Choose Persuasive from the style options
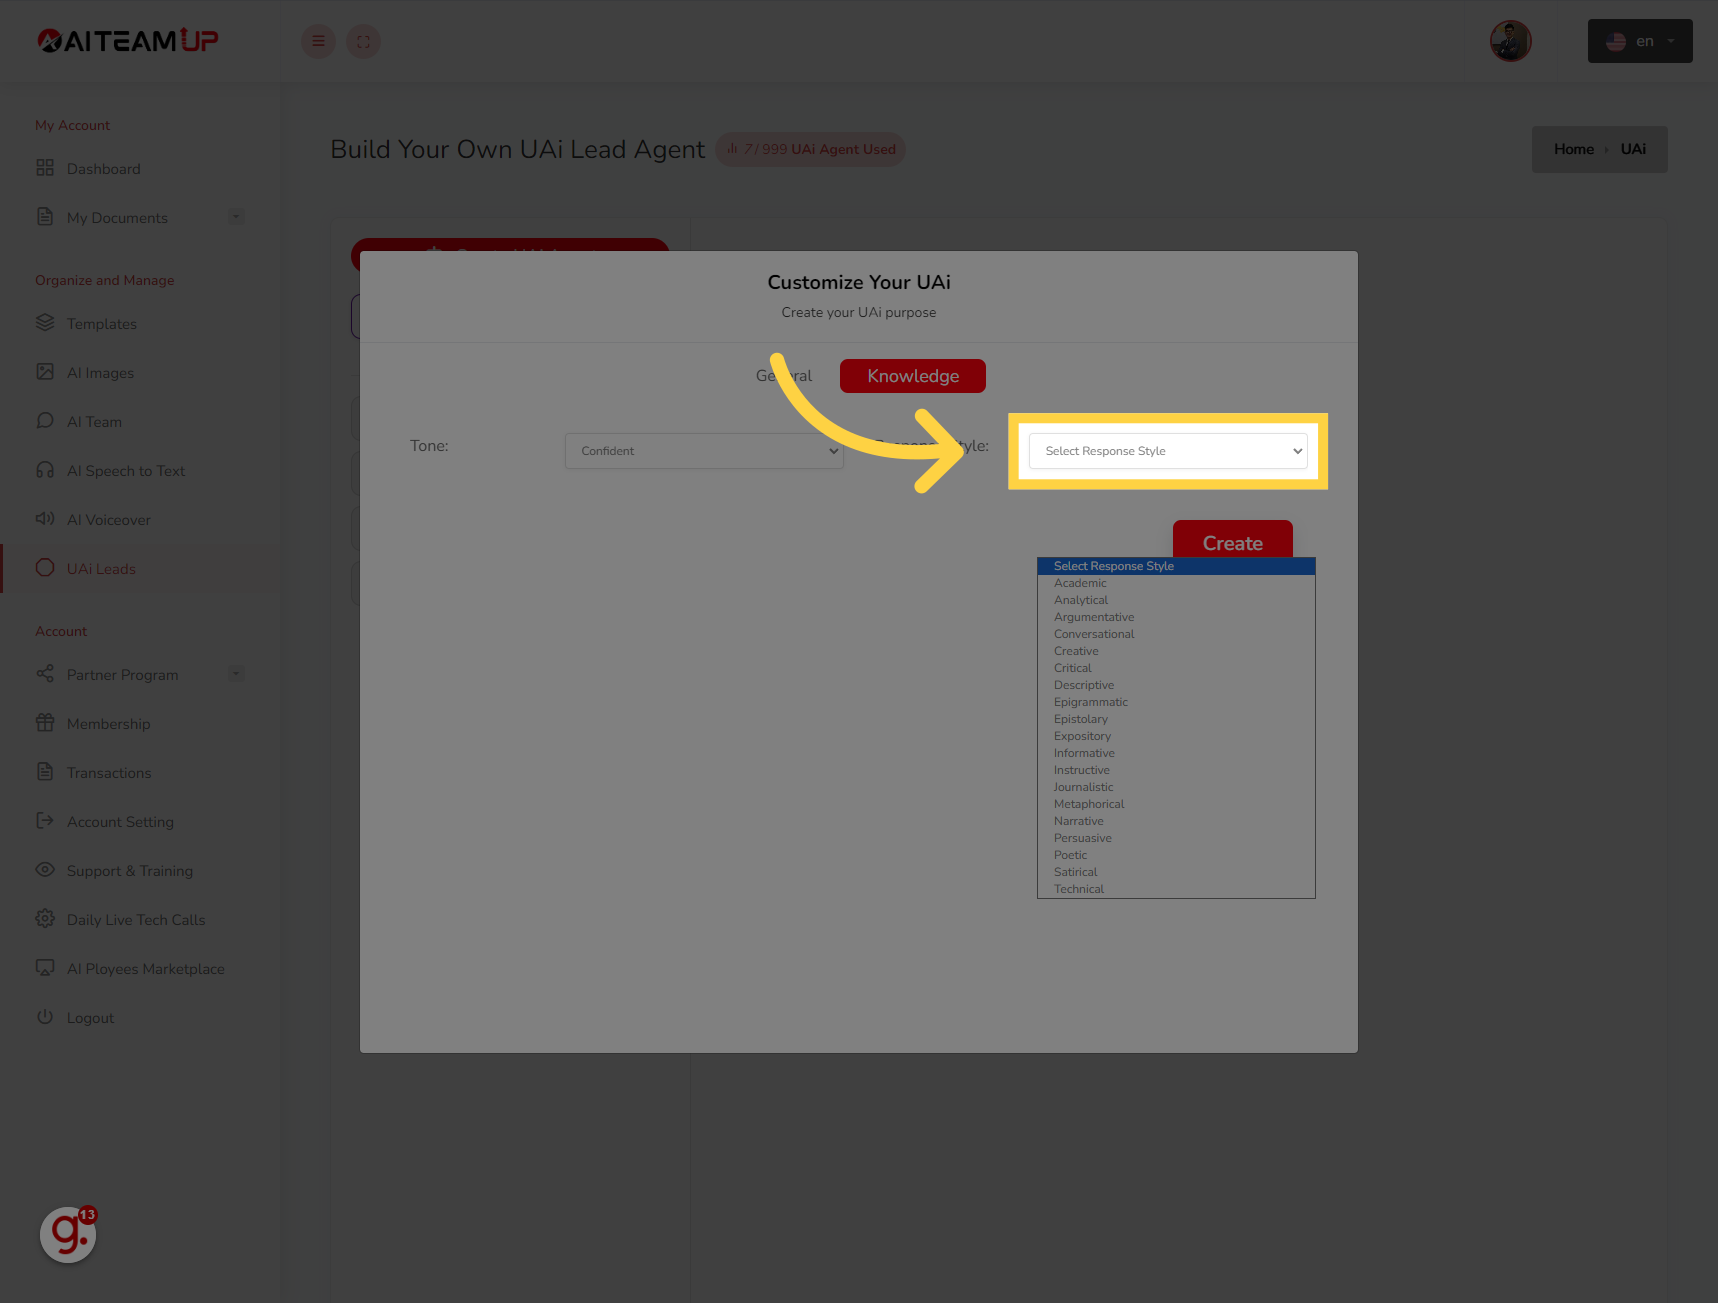The width and height of the screenshot is (1718, 1303). (1082, 837)
